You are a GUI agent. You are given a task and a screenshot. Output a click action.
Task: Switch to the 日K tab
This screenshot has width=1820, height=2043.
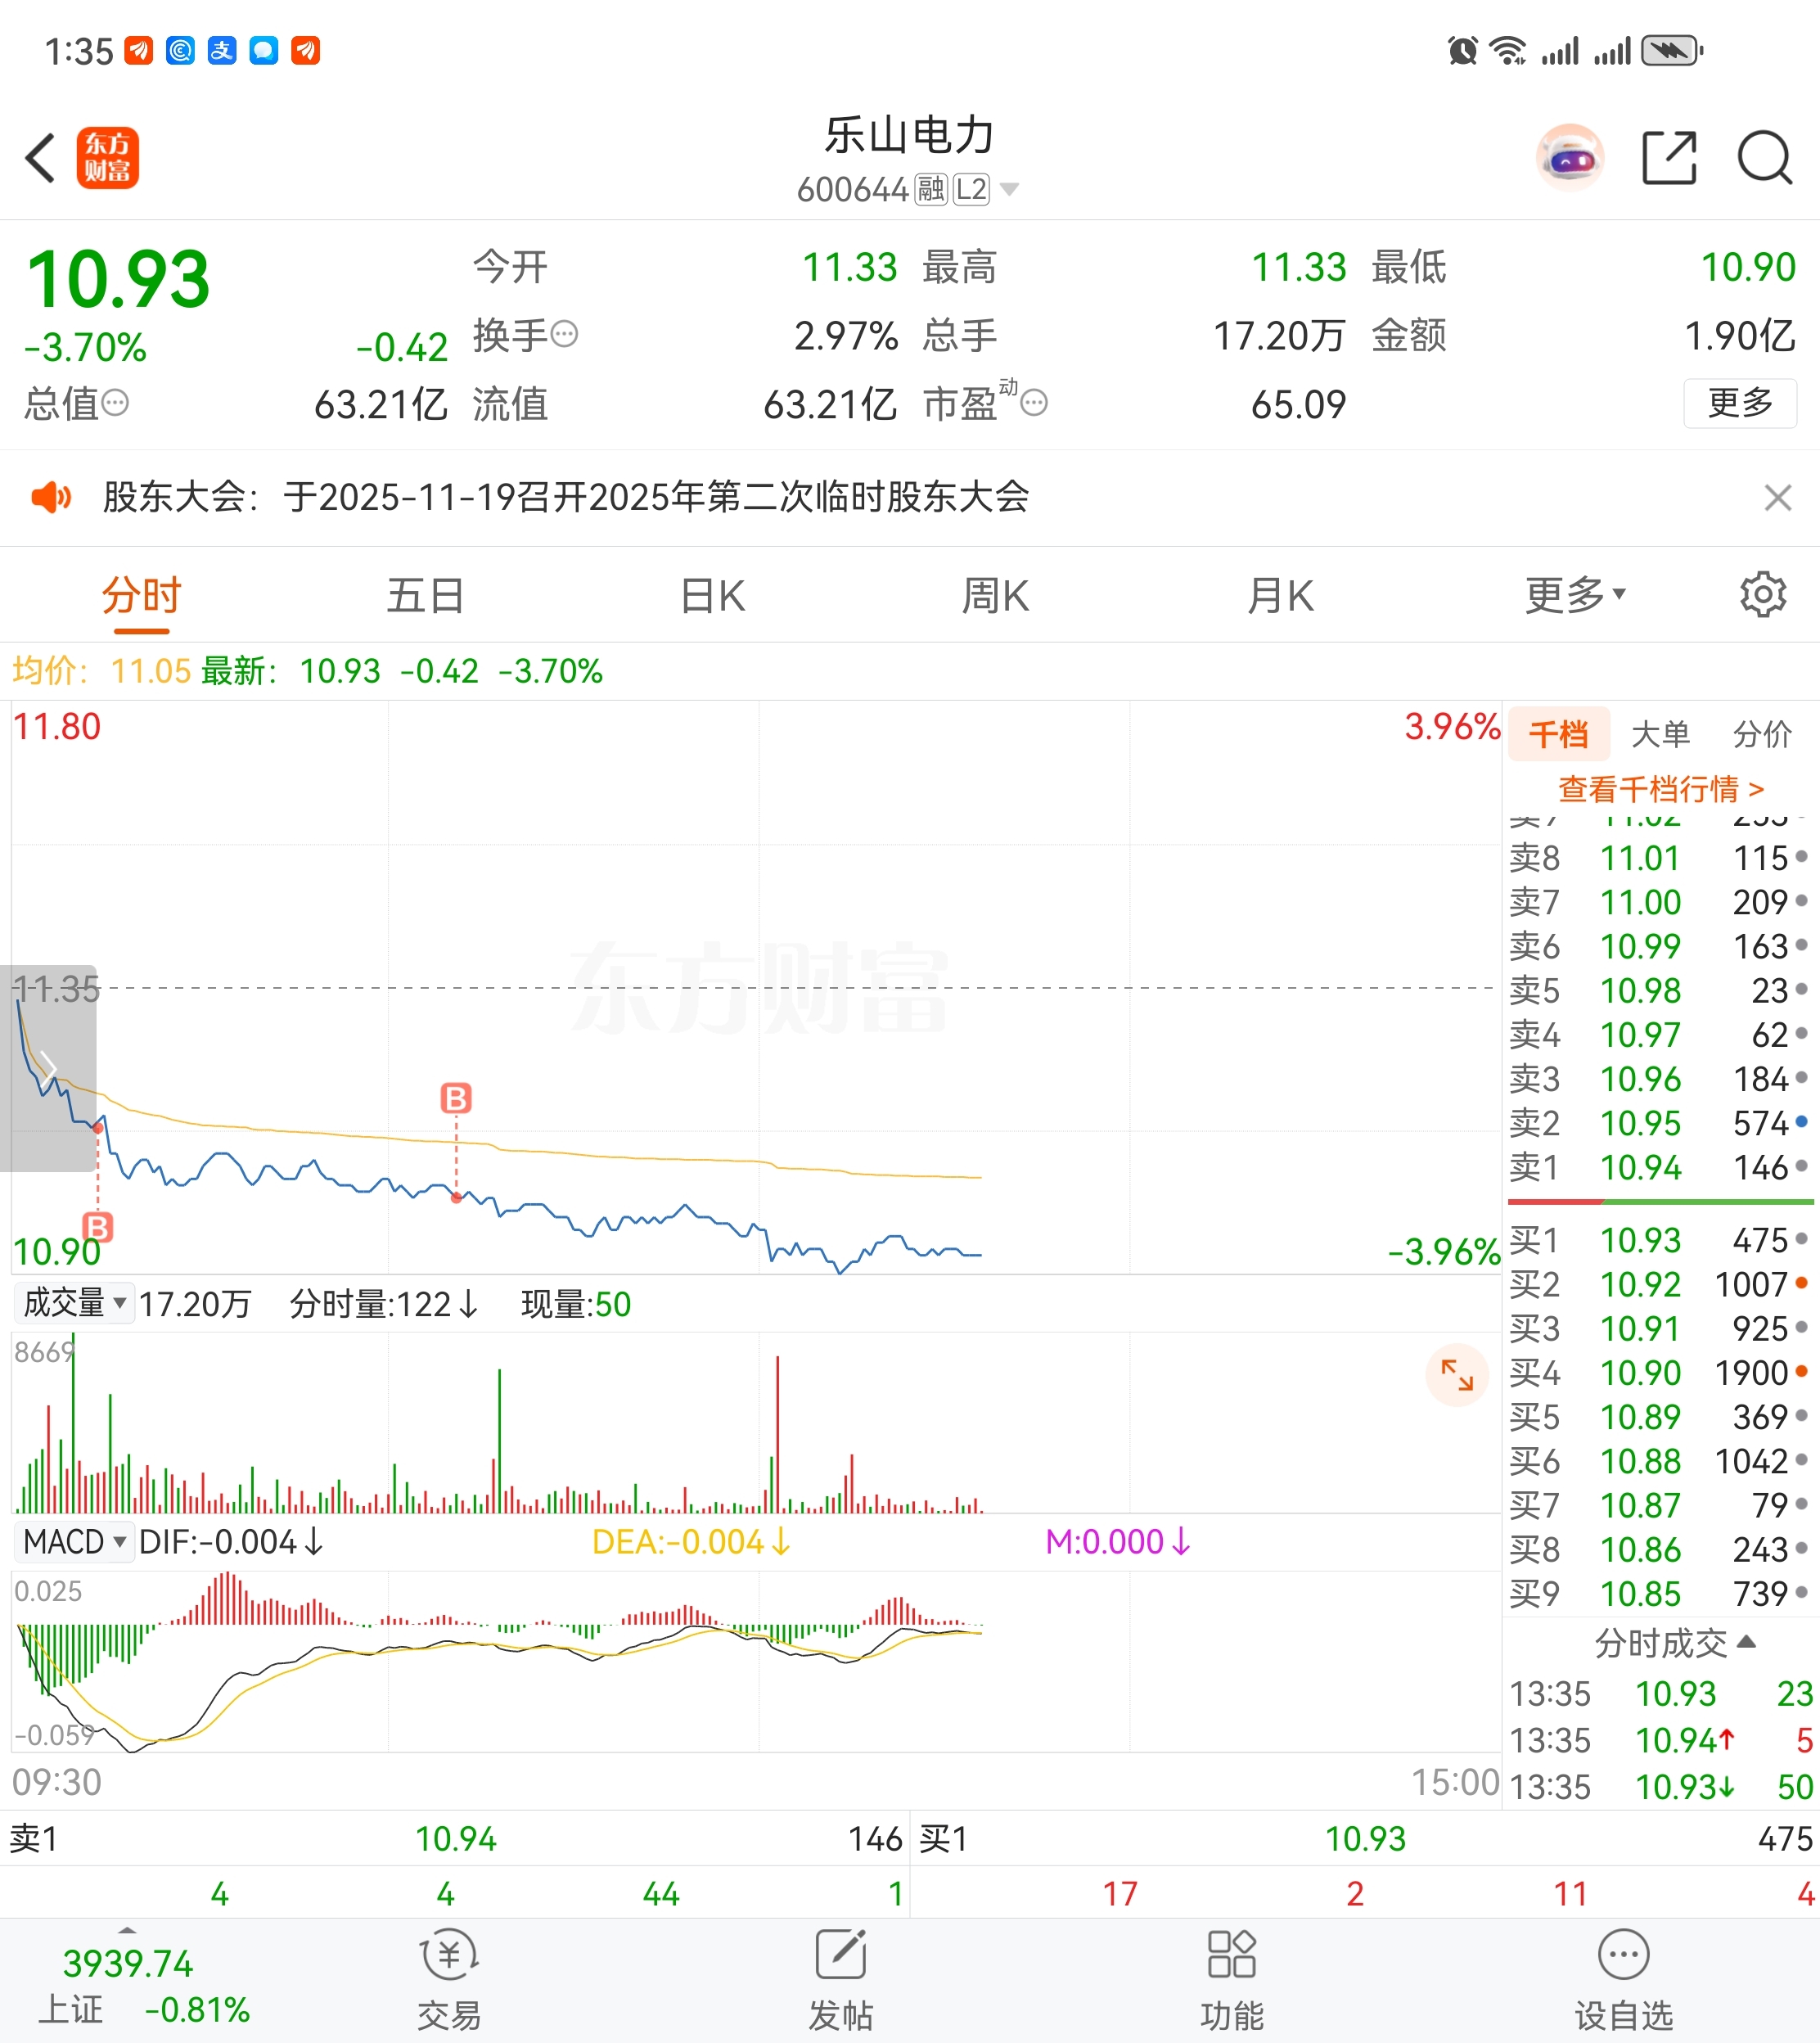tap(712, 595)
